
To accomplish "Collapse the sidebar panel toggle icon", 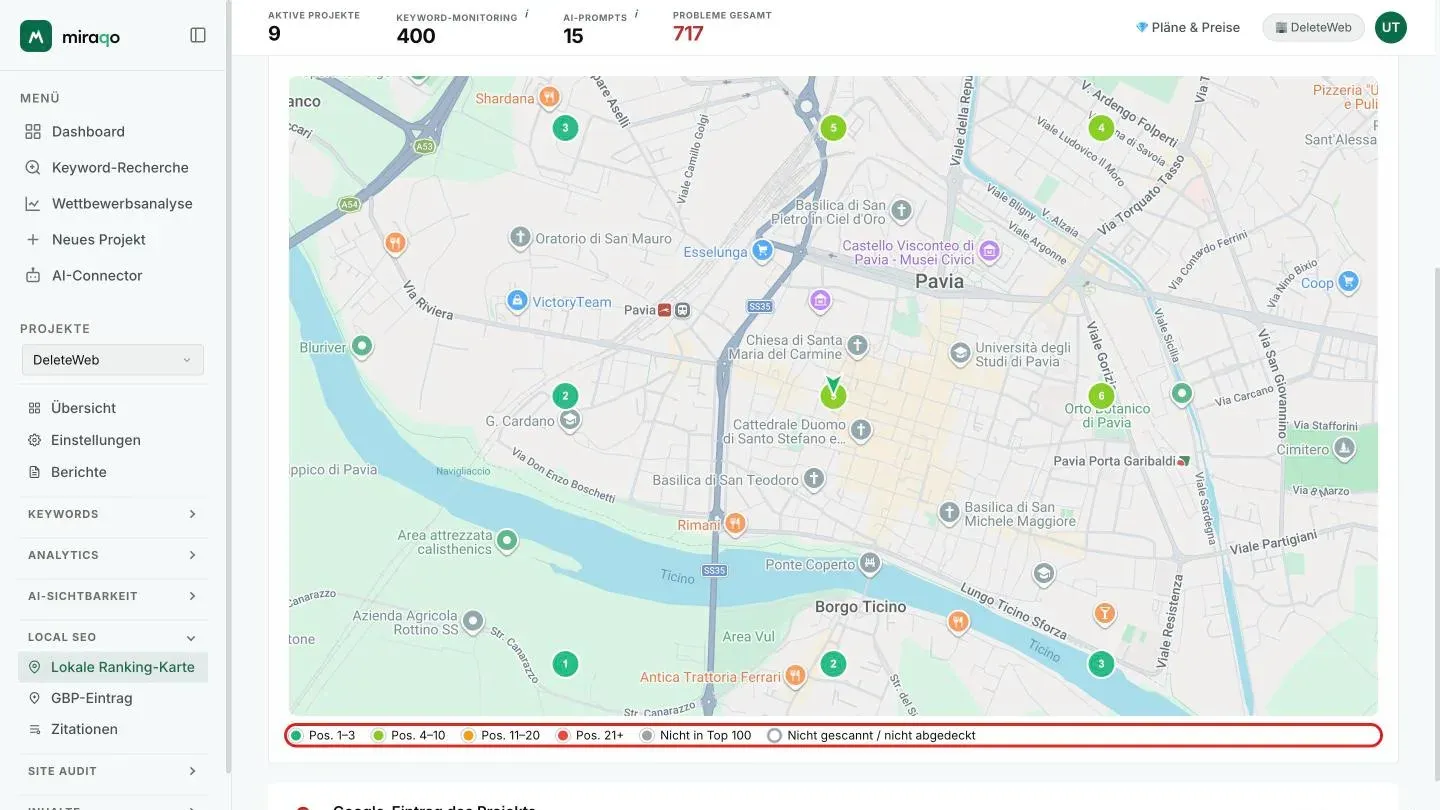I will 198,35.
